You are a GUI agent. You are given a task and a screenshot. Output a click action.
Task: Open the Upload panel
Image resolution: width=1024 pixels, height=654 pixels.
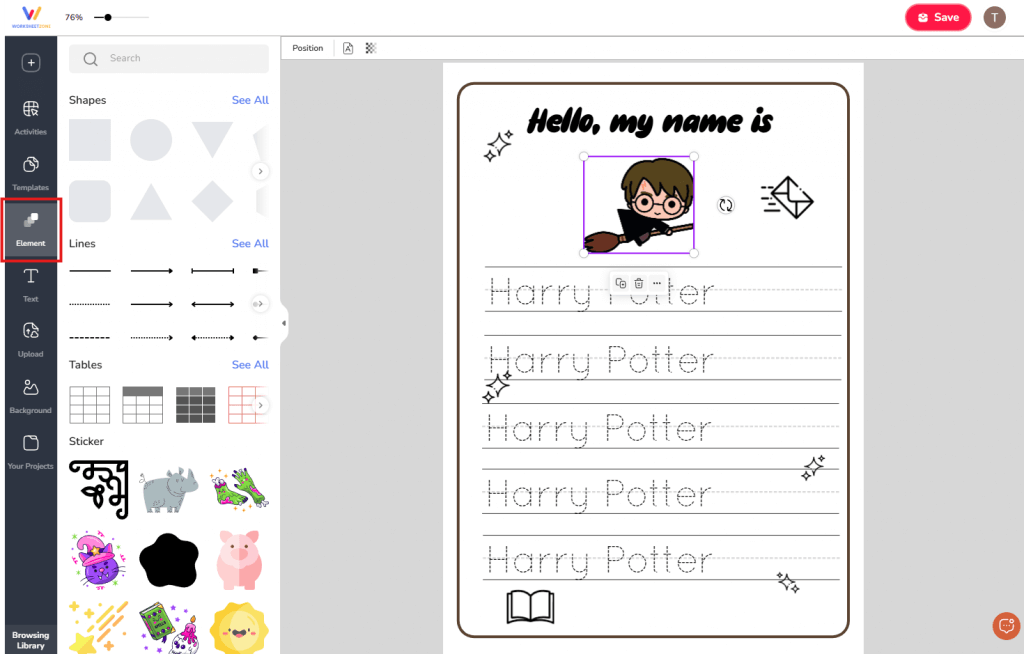coord(31,340)
